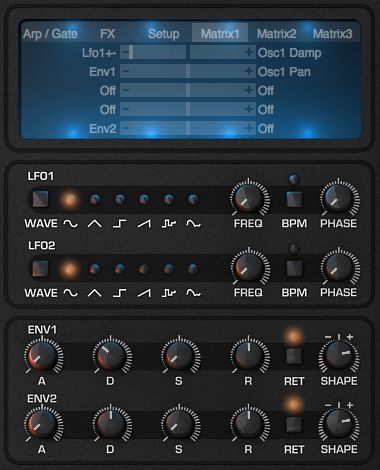Select the sawtooth waveform for LFO2
The height and width of the screenshot is (470, 380).
tap(144, 269)
